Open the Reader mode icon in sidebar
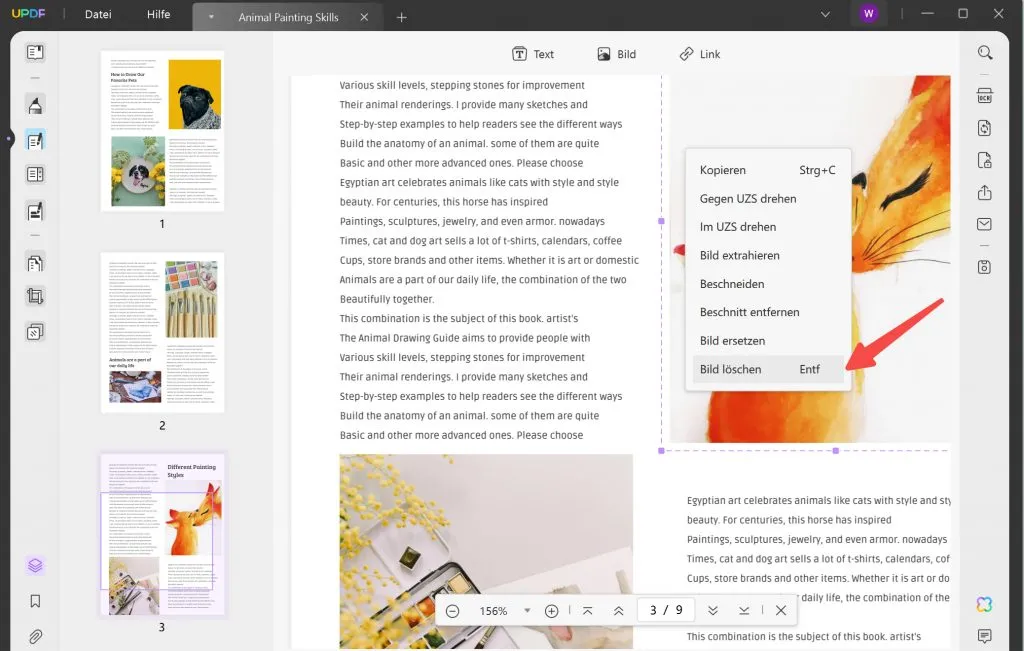This screenshot has height=651, width=1024. 35,52
